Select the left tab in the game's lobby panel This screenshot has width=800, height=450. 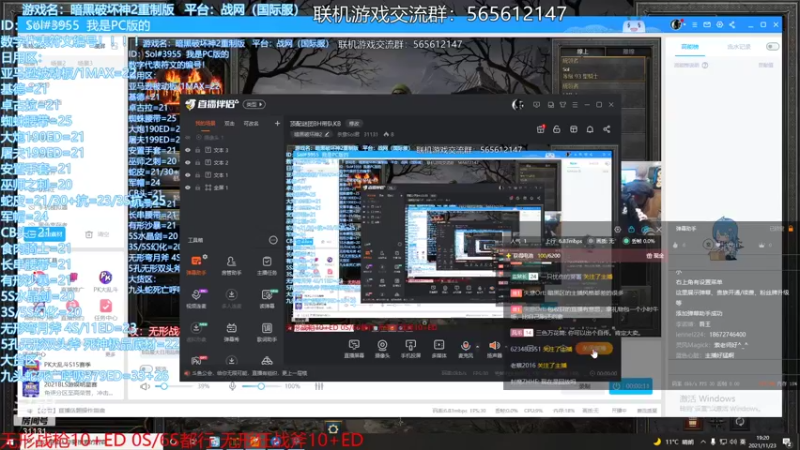[x=582, y=52]
